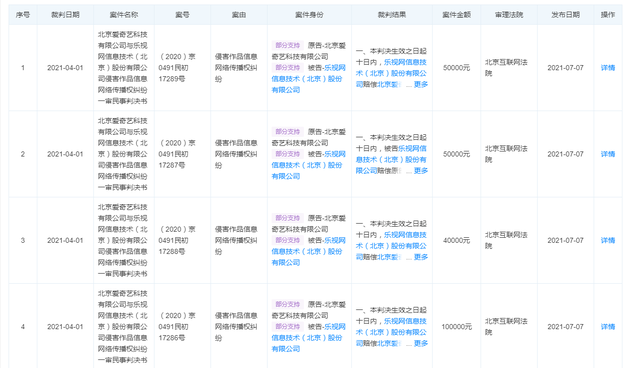
Task: Click 部分支持 tag beside 被告 in row 1
Action: [x=287, y=67]
